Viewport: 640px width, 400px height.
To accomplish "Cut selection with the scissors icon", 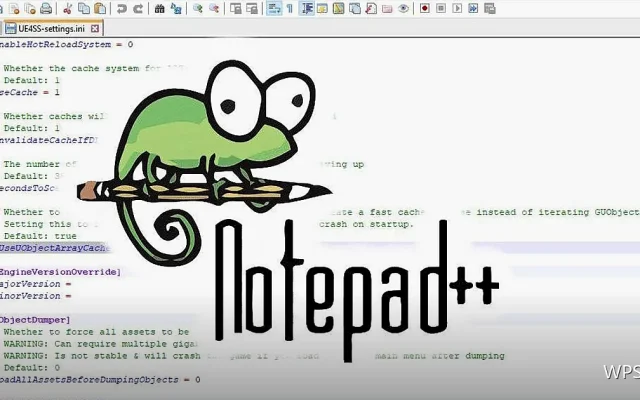I will (68, 8).
